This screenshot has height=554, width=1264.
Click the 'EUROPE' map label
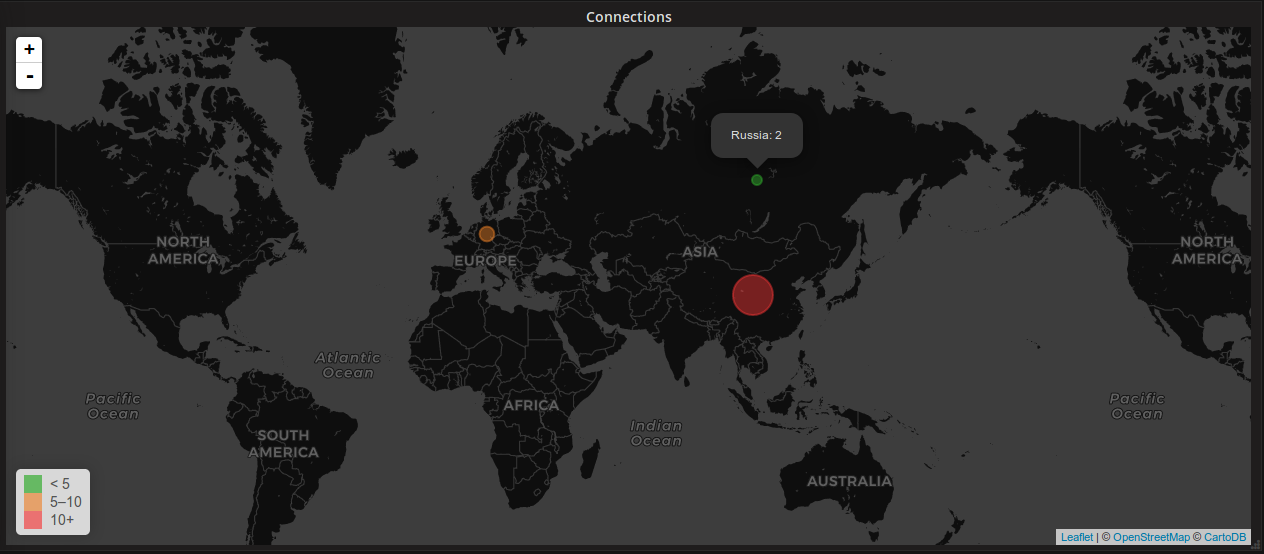point(485,261)
